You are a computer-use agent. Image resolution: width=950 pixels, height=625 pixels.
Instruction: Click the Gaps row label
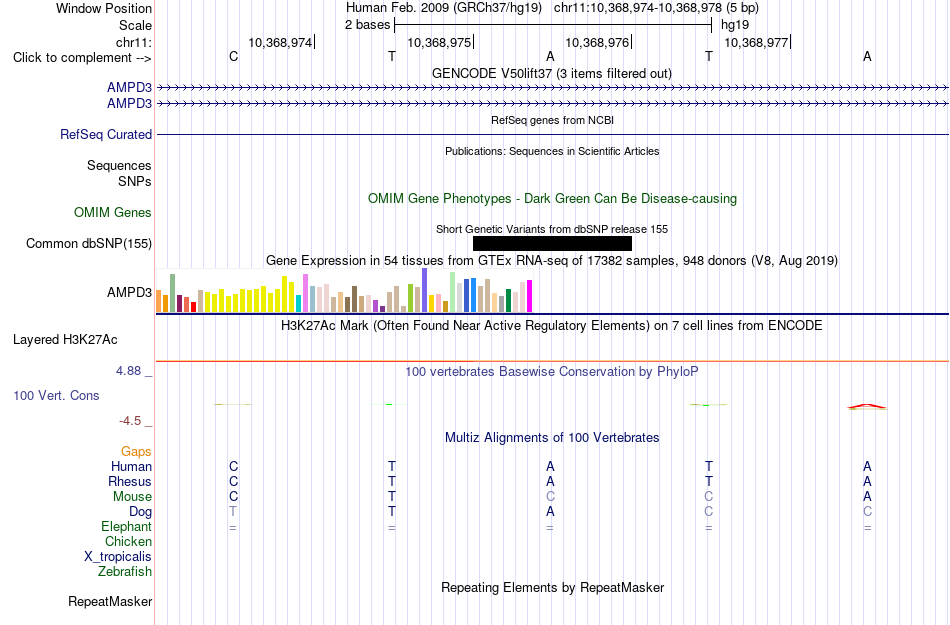(x=136, y=451)
